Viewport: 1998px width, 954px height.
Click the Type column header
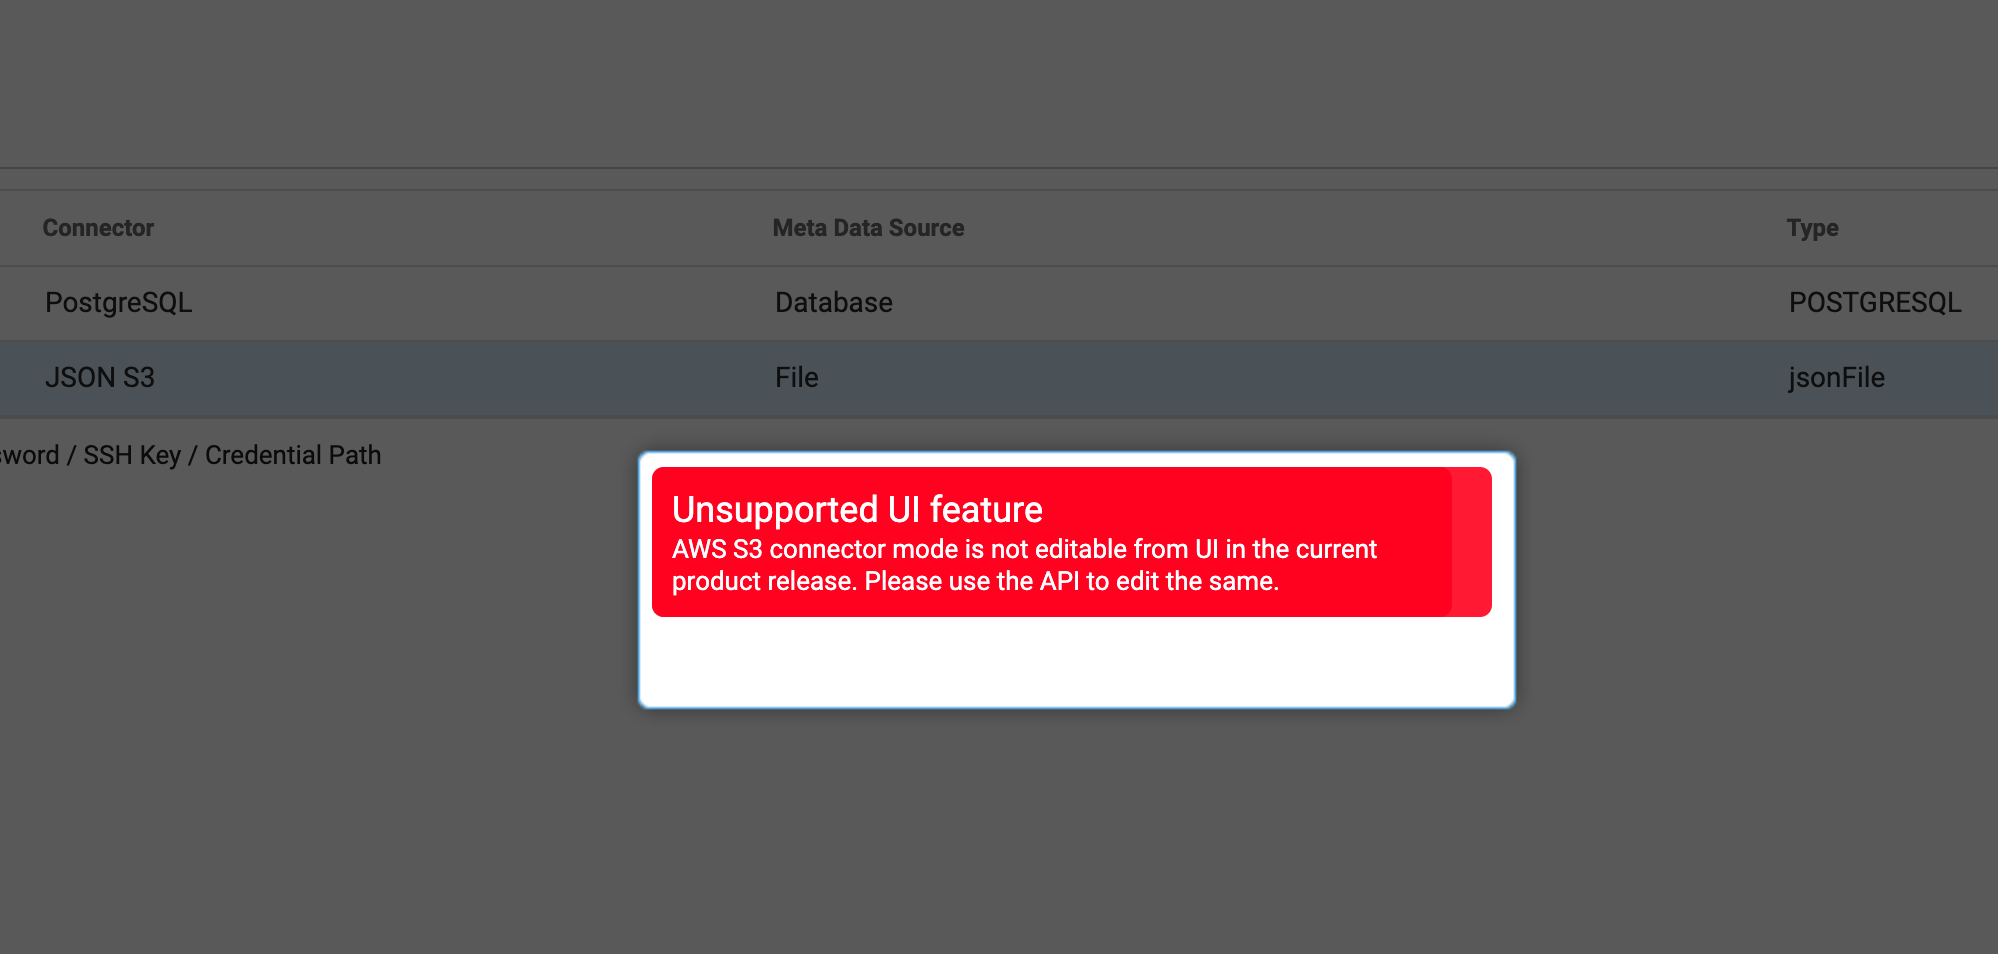click(x=1812, y=228)
